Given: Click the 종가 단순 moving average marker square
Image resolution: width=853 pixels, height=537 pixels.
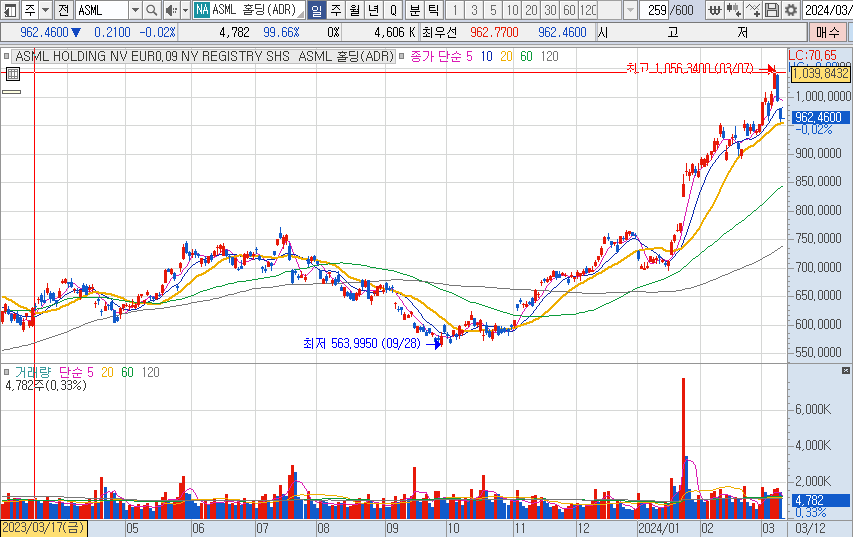Looking at the screenshot, I should [402, 56].
